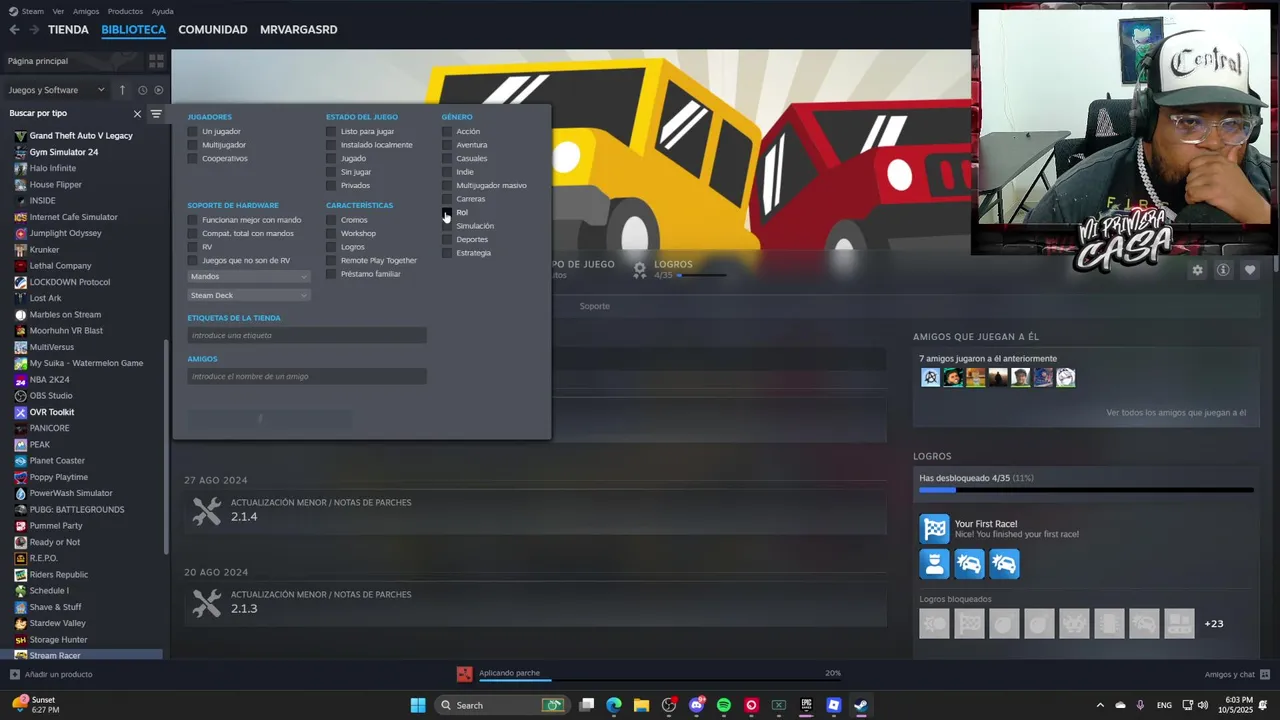The height and width of the screenshot is (720, 1280).
Task: Open the 'Mandos' dropdown
Action: 249,276
